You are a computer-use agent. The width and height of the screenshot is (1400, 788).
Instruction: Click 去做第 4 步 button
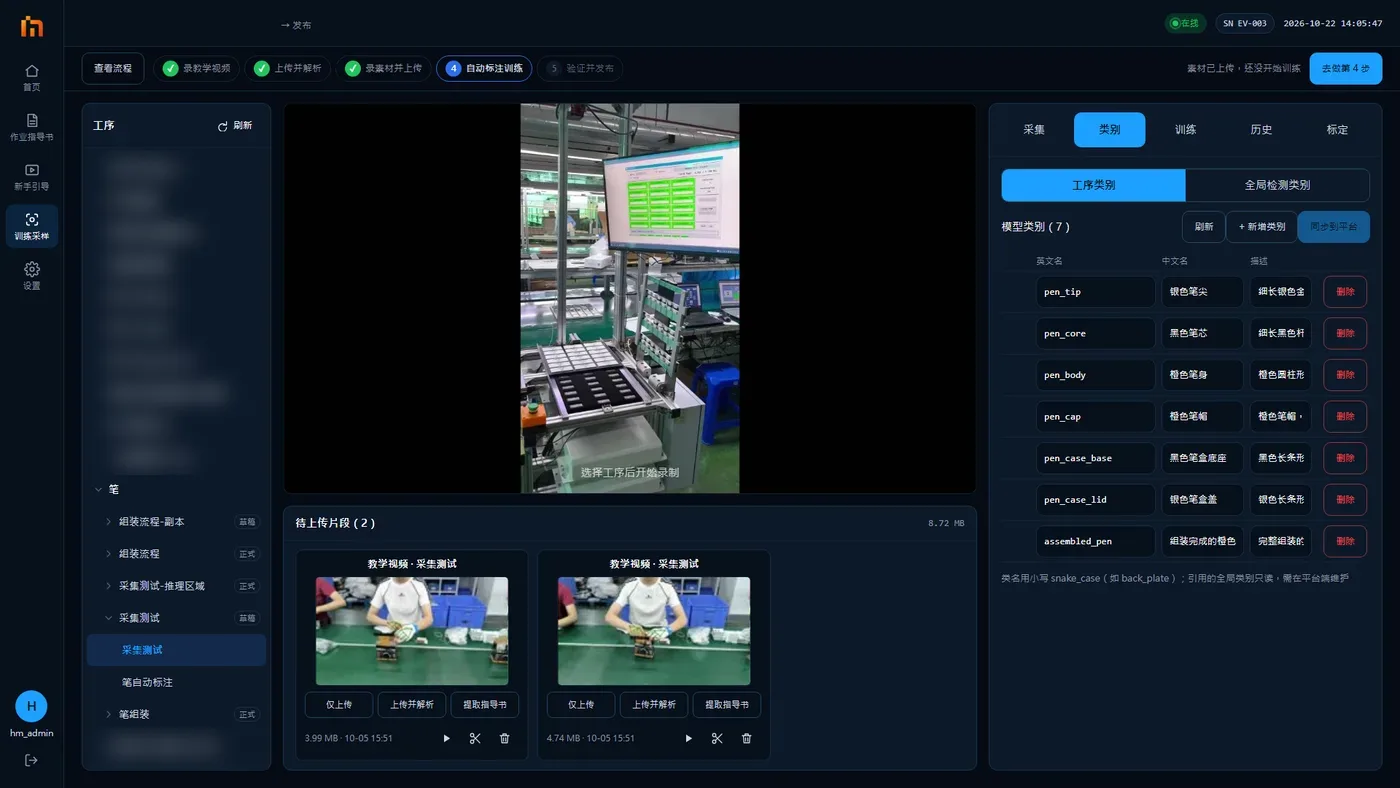click(1346, 68)
